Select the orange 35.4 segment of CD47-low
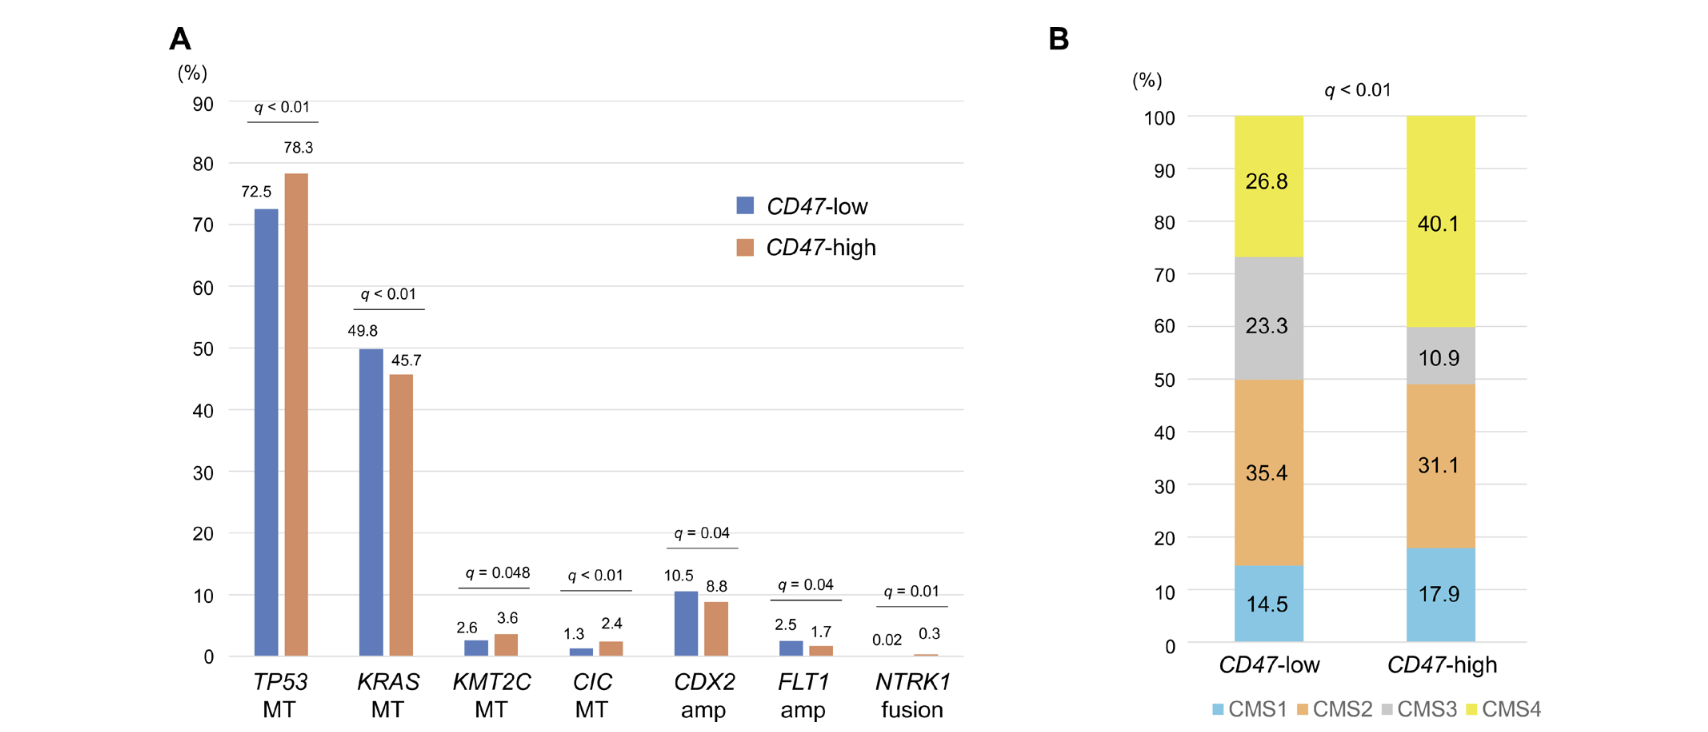This screenshot has width=1708, height=732. pyautogui.click(x=1269, y=473)
